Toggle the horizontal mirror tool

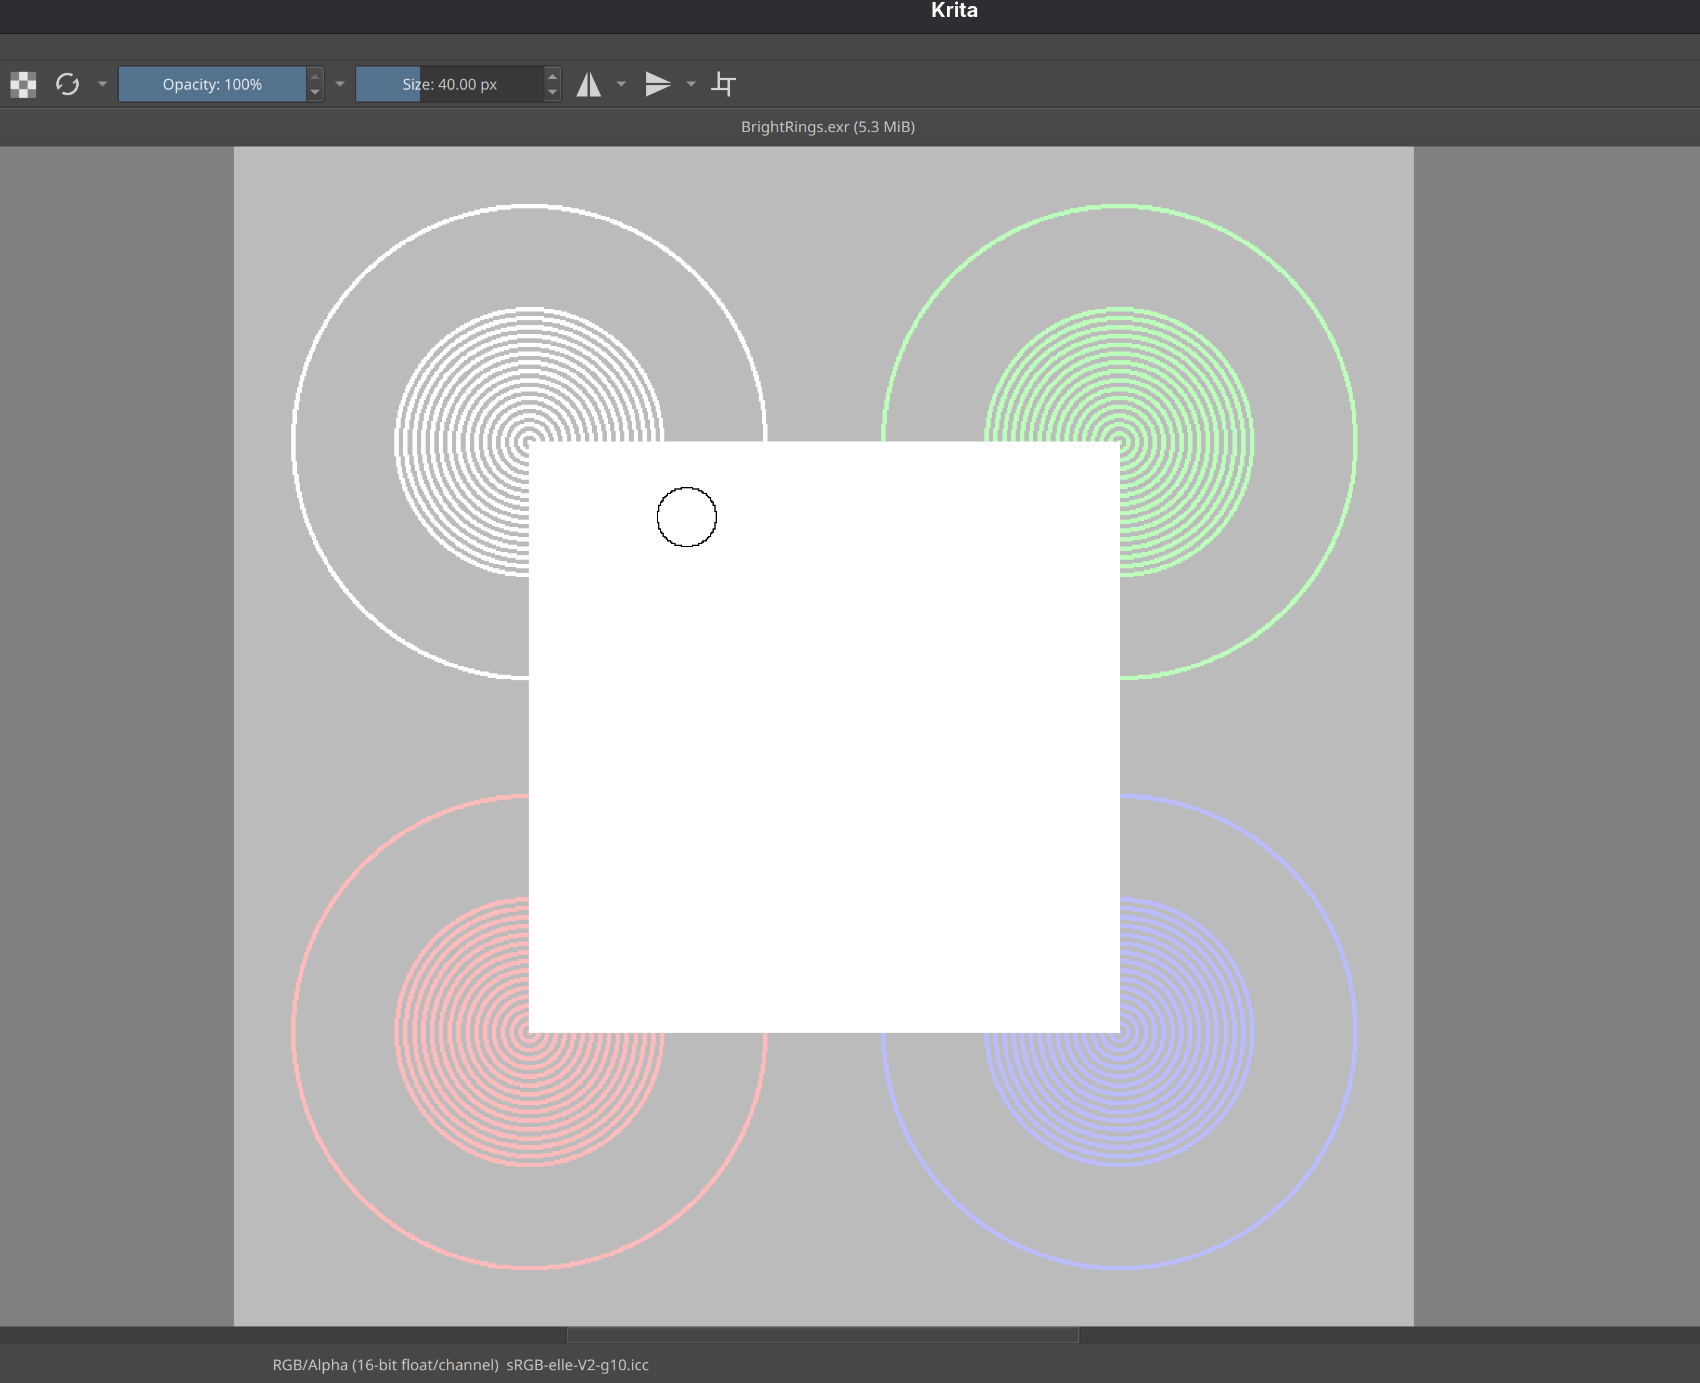[589, 85]
